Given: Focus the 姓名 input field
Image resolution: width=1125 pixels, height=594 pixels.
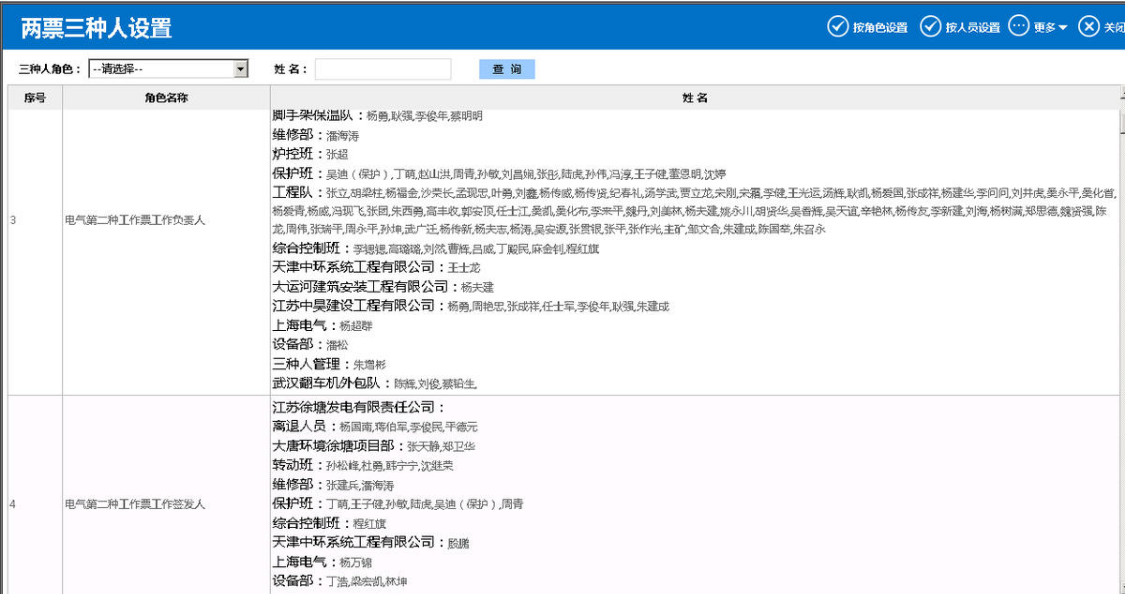Looking at the screenshot, I should (382, 69).
